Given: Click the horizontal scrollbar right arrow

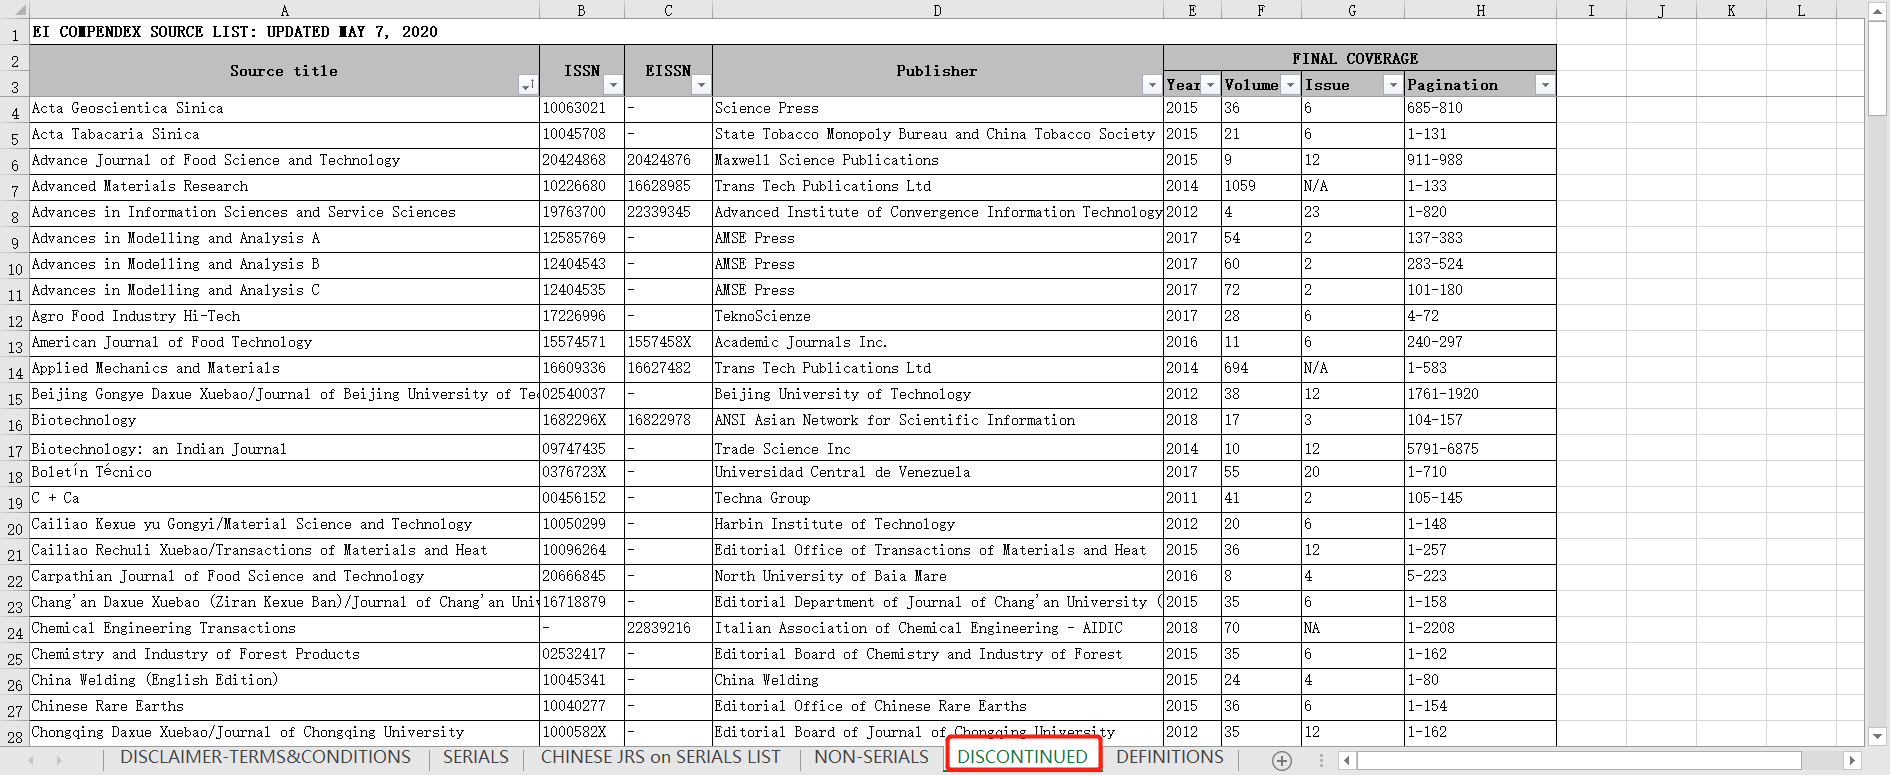Looking at the screenshot, I should point(1852,761).
